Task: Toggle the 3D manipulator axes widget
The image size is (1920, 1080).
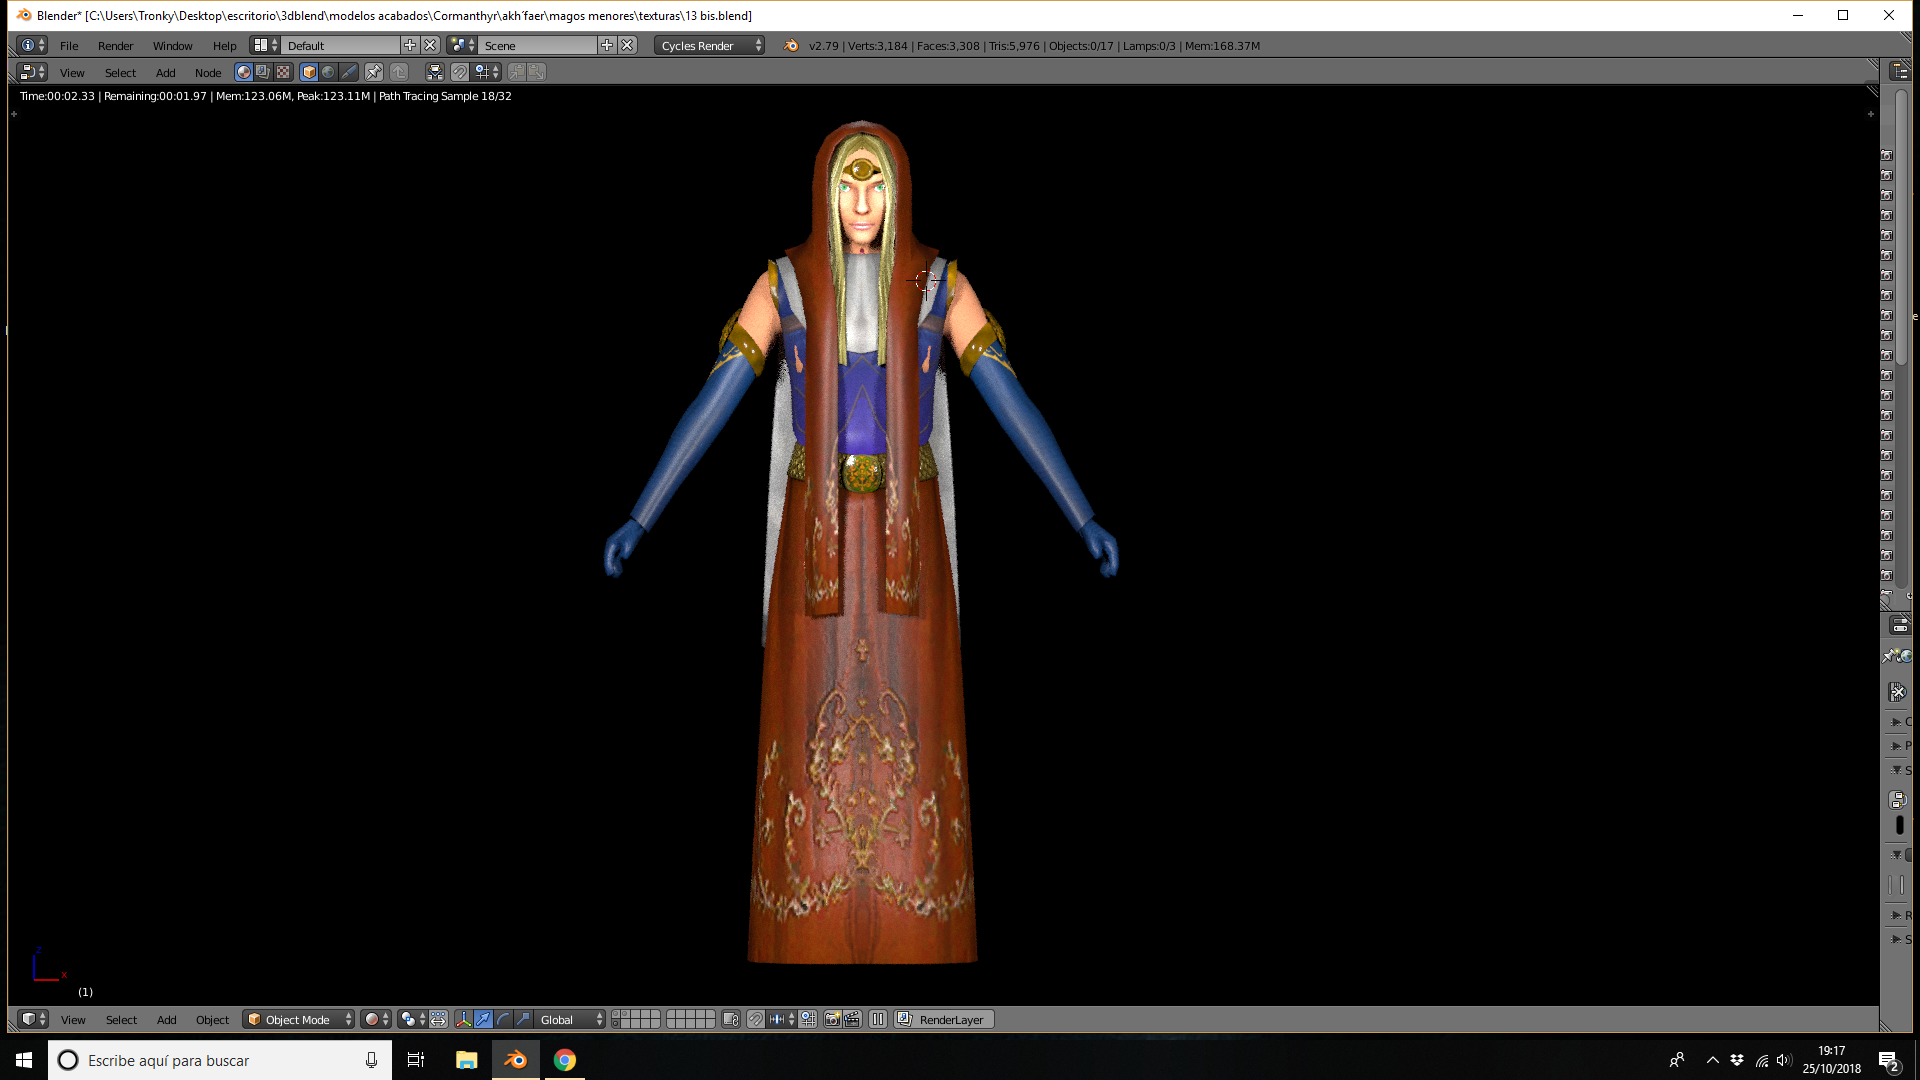Action: tap(463, 1019)
